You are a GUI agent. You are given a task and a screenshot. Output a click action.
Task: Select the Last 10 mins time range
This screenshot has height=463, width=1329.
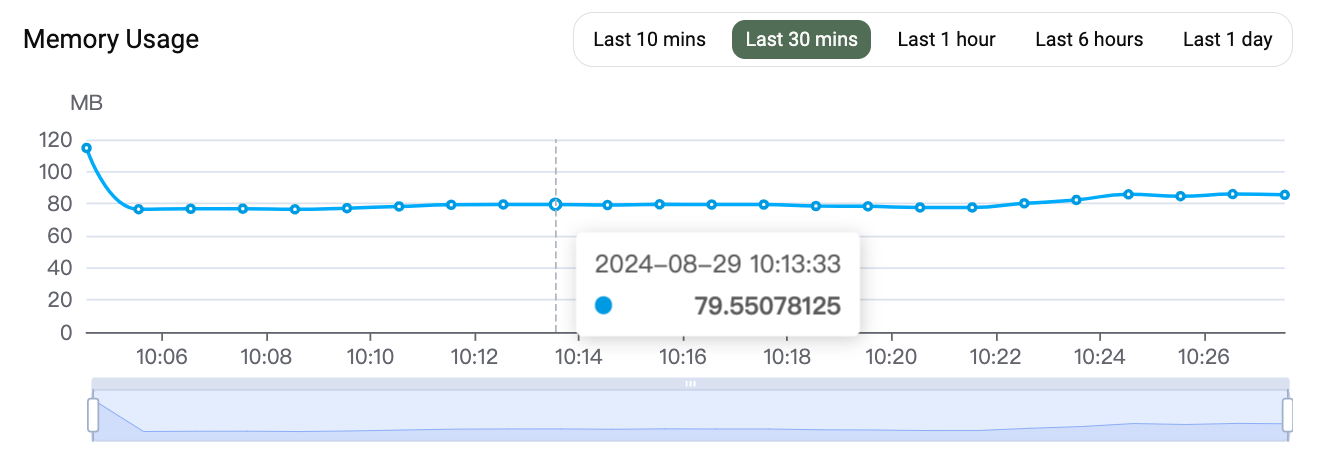click(649, 40)
